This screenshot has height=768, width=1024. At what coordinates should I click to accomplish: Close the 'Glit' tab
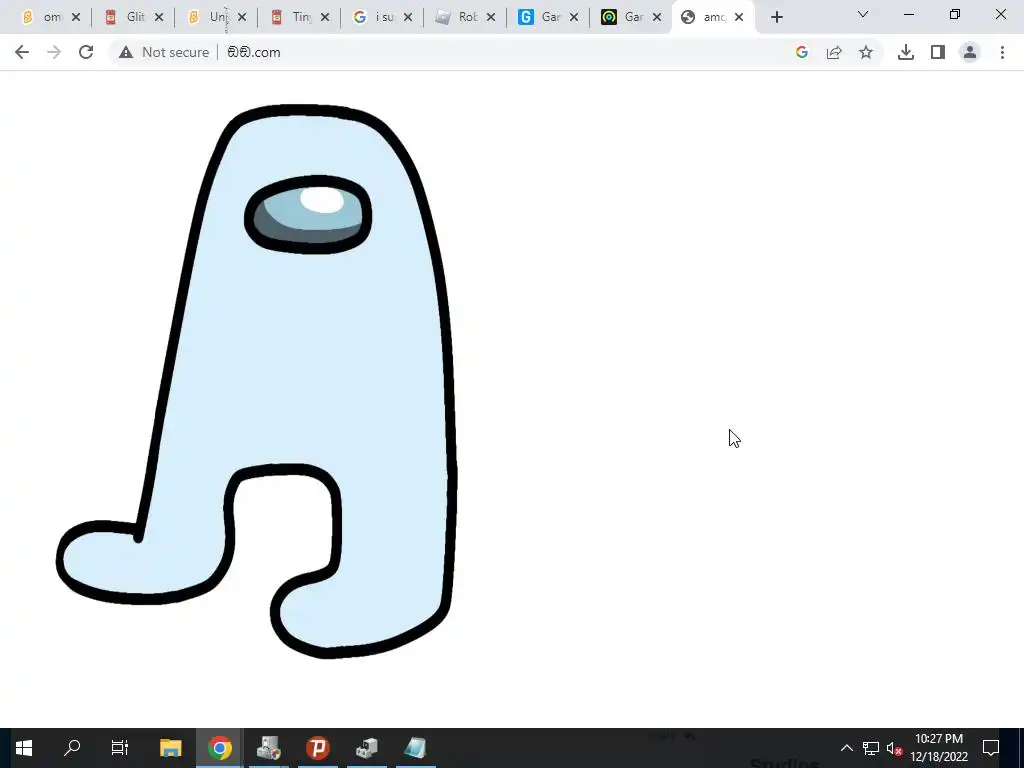pyautogui.click(x=159, y=18)
